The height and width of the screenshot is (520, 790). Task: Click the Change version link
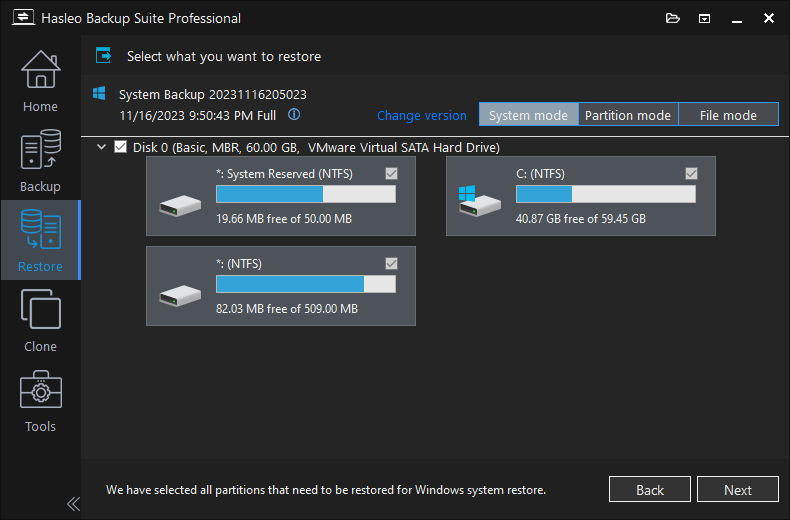422,115
